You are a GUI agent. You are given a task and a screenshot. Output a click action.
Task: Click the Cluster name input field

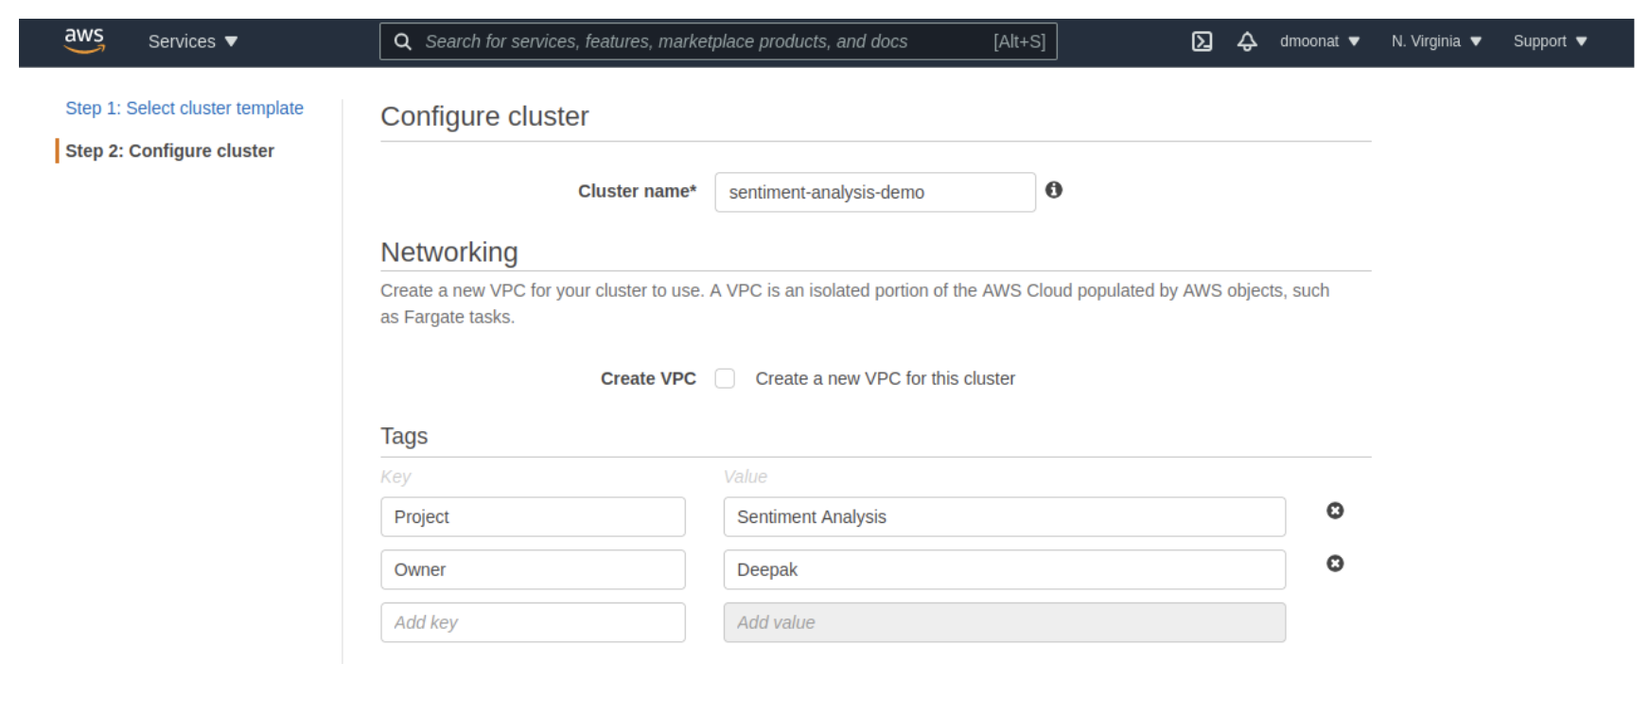[874, 192]
